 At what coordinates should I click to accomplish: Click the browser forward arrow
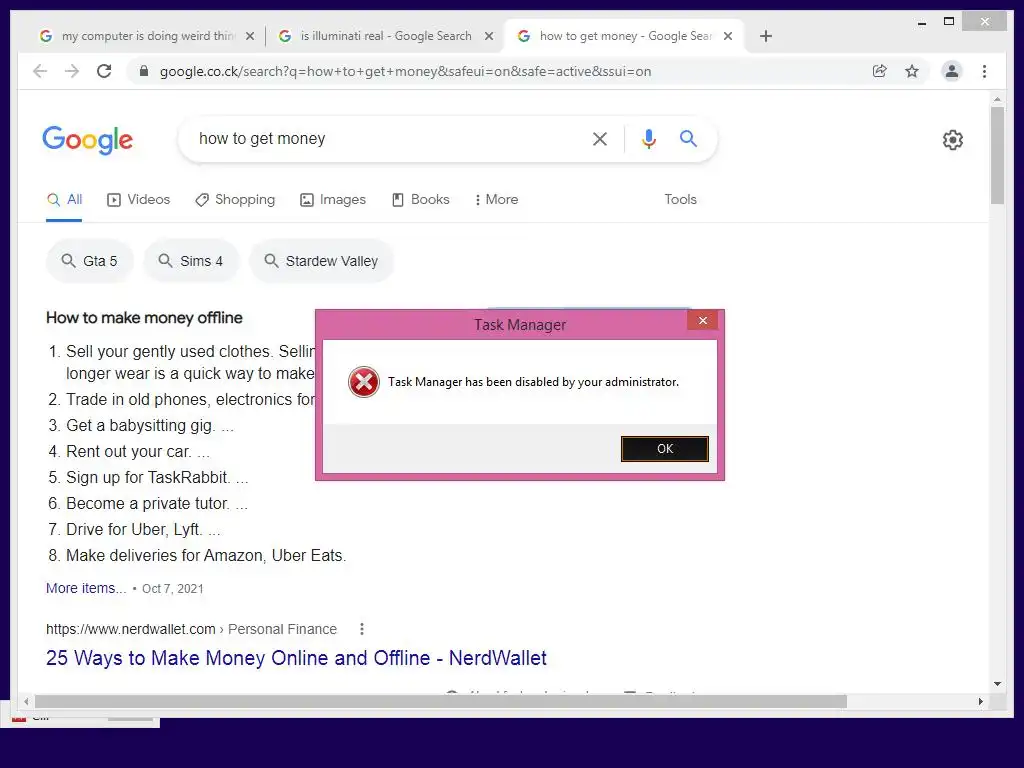coord(72,71)
